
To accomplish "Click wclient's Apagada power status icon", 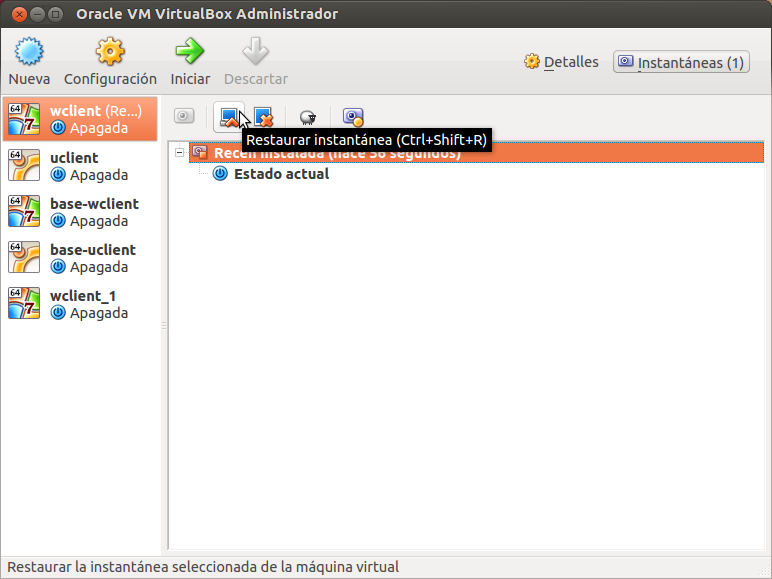I will [x=58, y=128].
